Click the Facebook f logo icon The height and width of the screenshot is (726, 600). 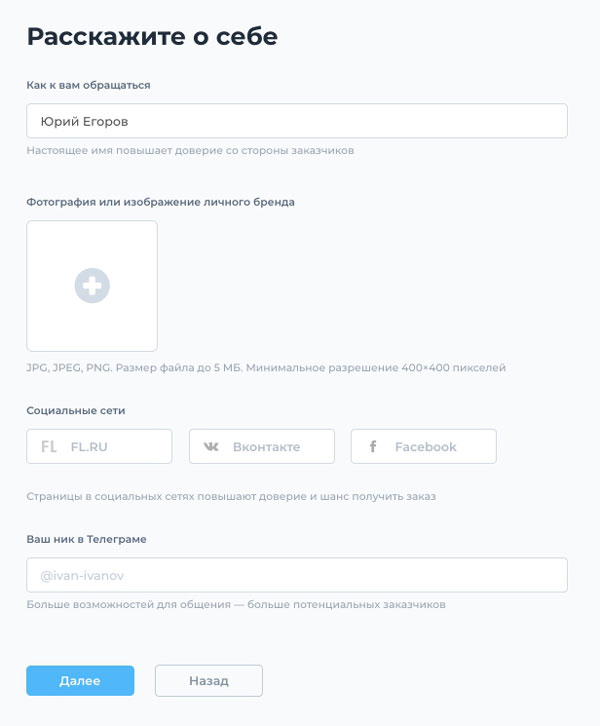tap(373, 446)
